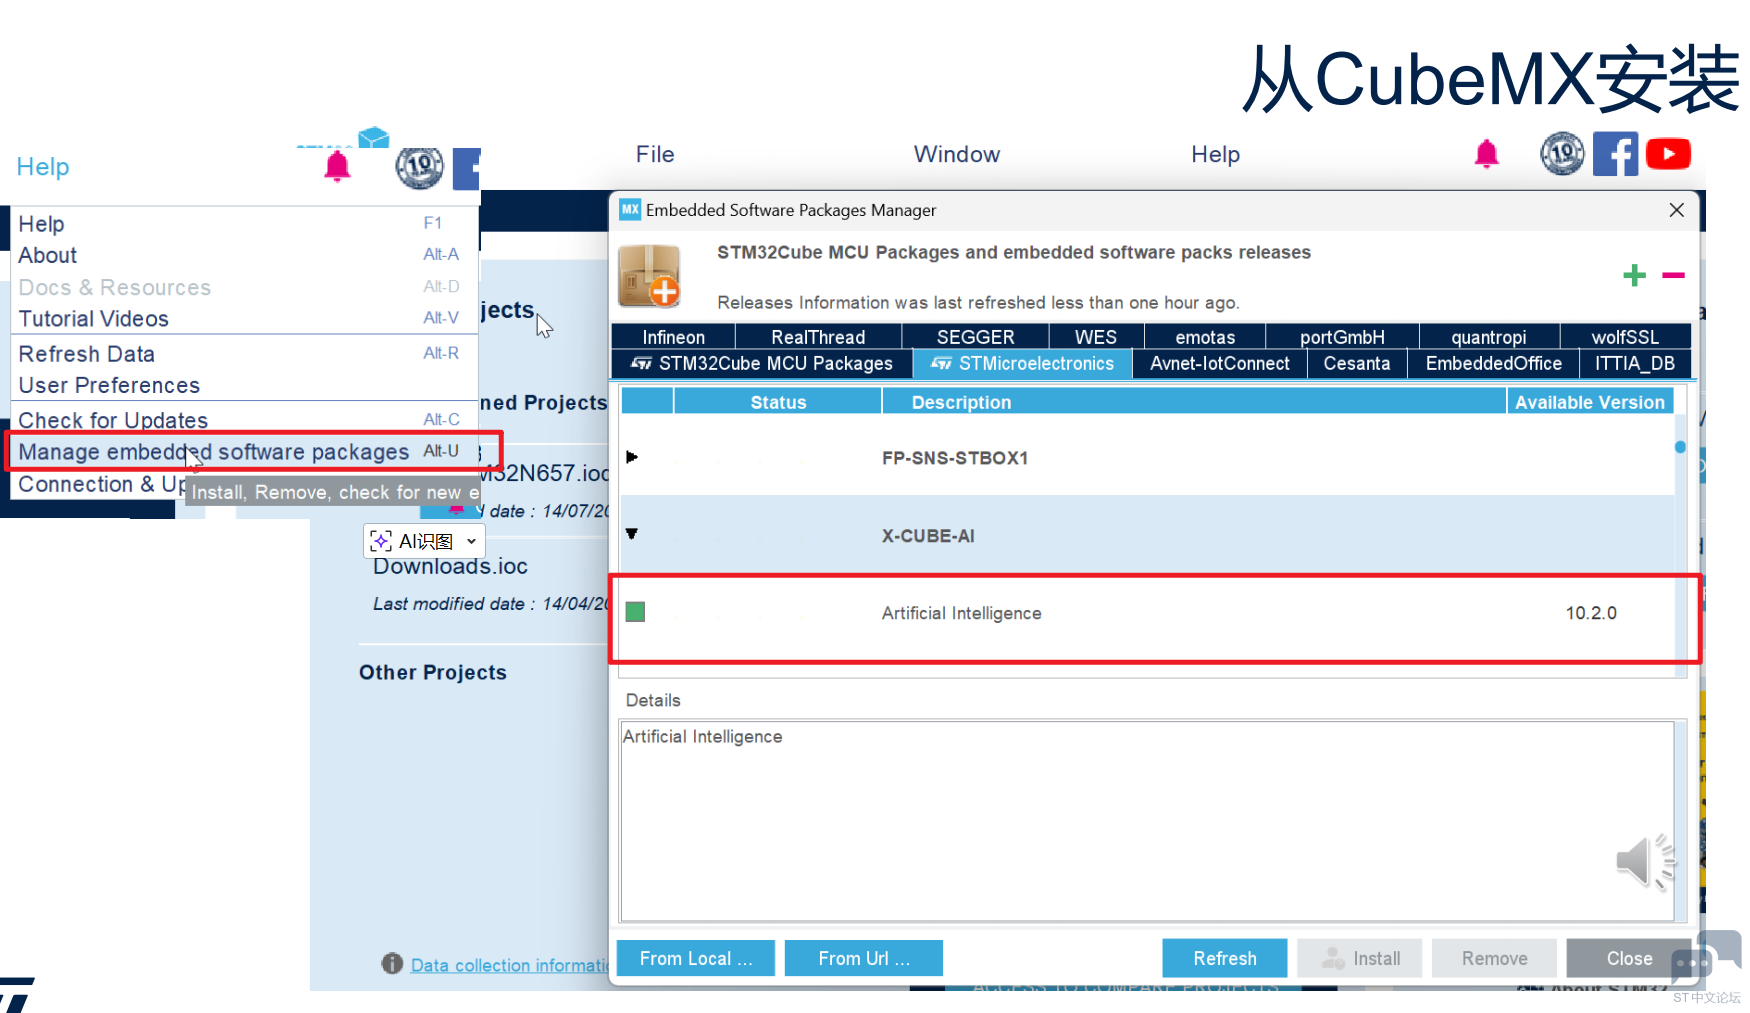The width and height of the screenshot is (1750, 1013).
Task: Collapse the X-CUBE-AI package row
Action: [632, 534]
